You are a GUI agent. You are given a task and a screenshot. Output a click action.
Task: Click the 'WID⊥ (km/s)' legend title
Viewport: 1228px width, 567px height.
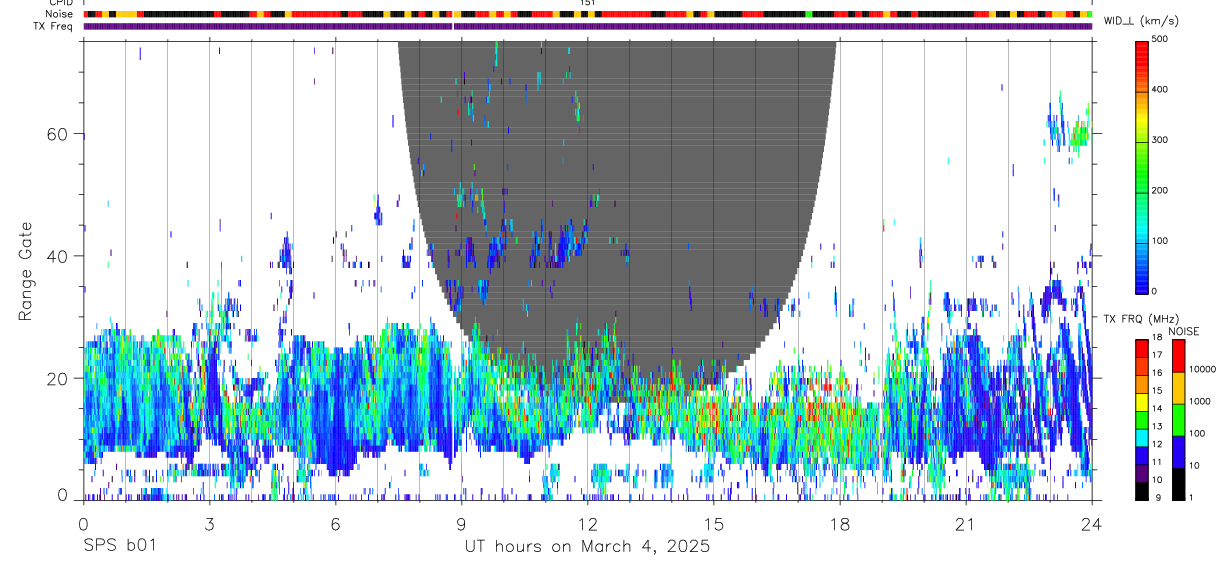1144,22
